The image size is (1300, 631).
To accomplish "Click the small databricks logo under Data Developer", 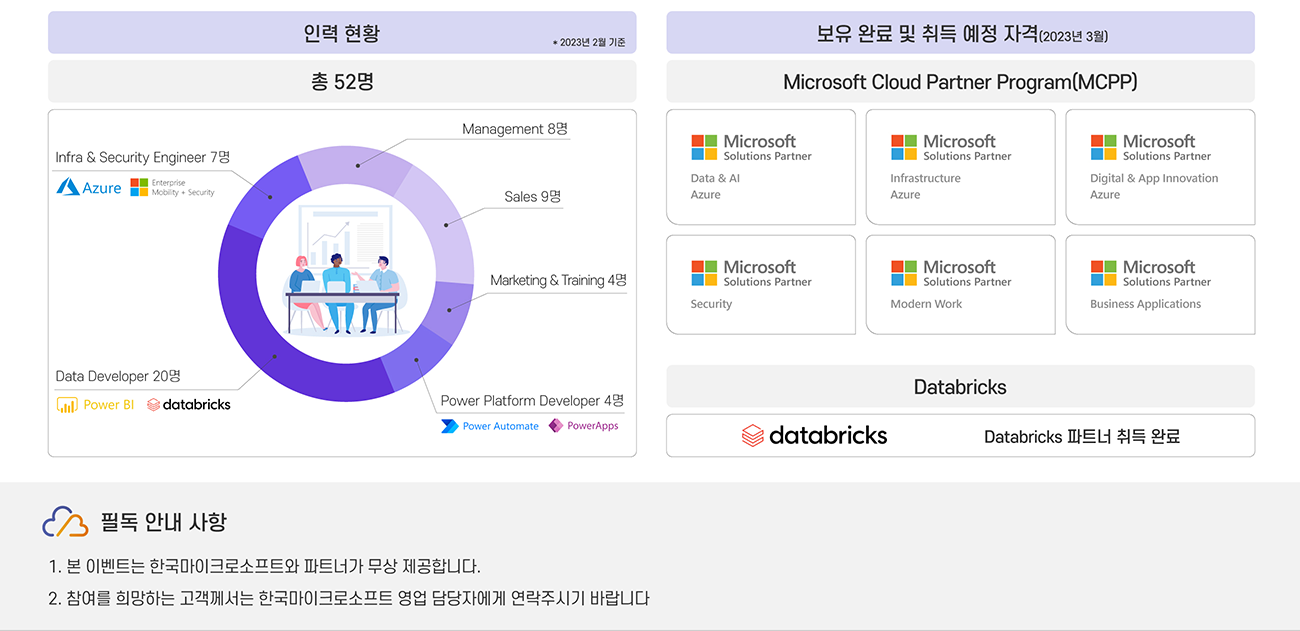I will click(189, 405).
